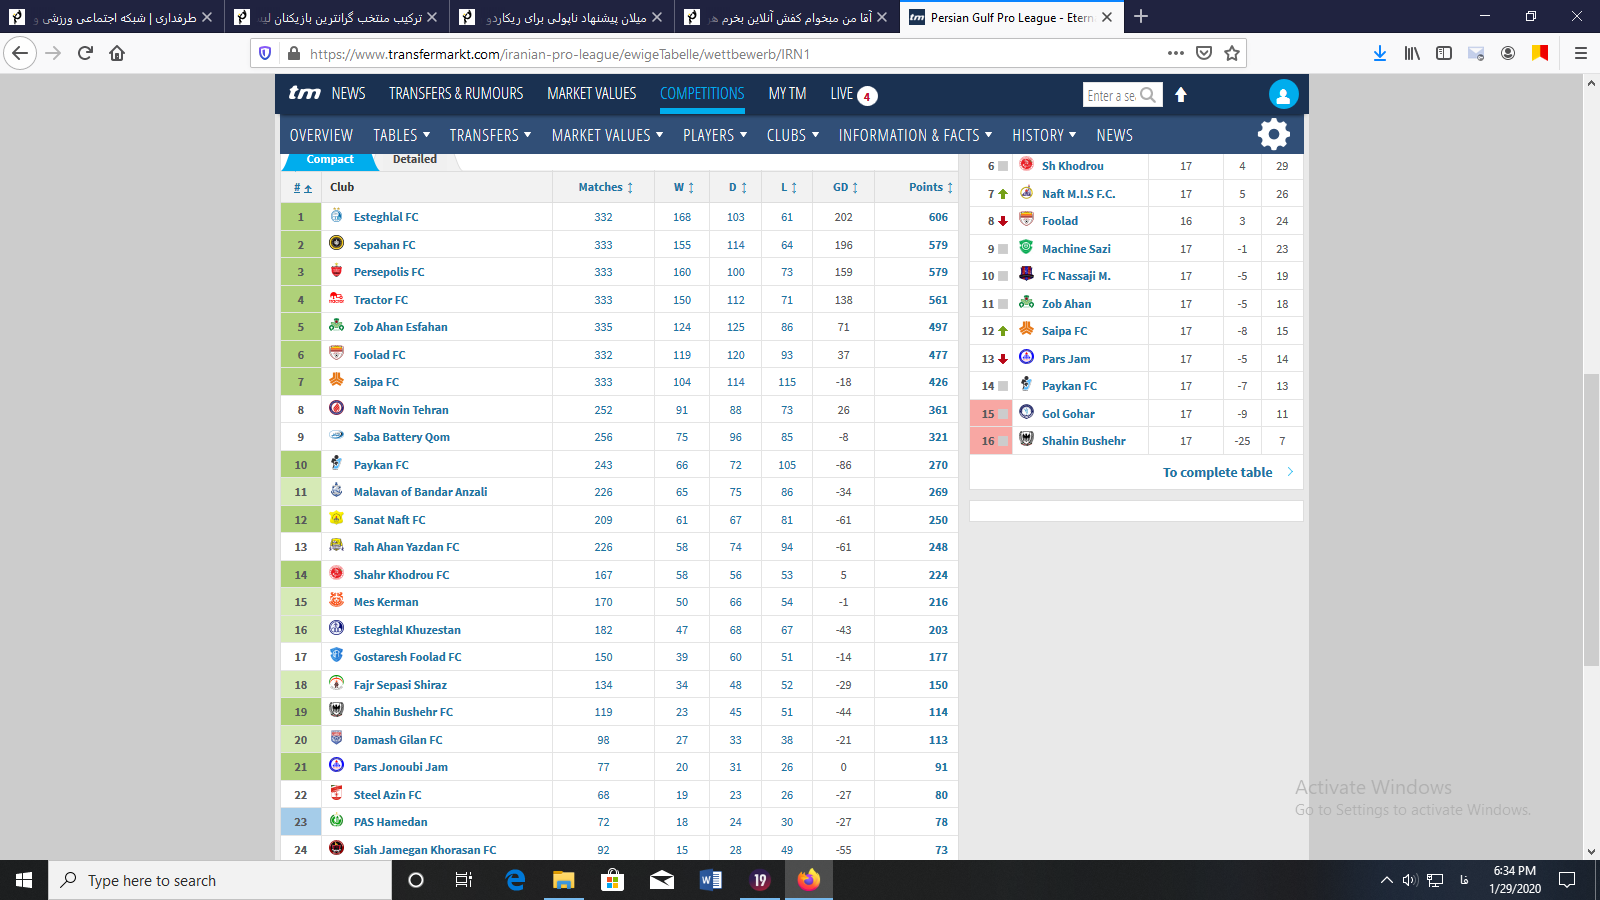Open page actions three-dots menu
Viewport: 1600px width, 900px height.
click(x=1176, y=53)
